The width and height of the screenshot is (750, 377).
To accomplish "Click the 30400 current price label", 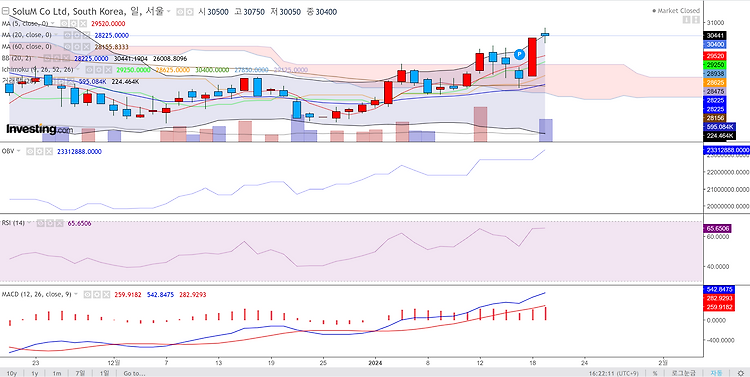I will pyautogui.click(x=715, y=44).
